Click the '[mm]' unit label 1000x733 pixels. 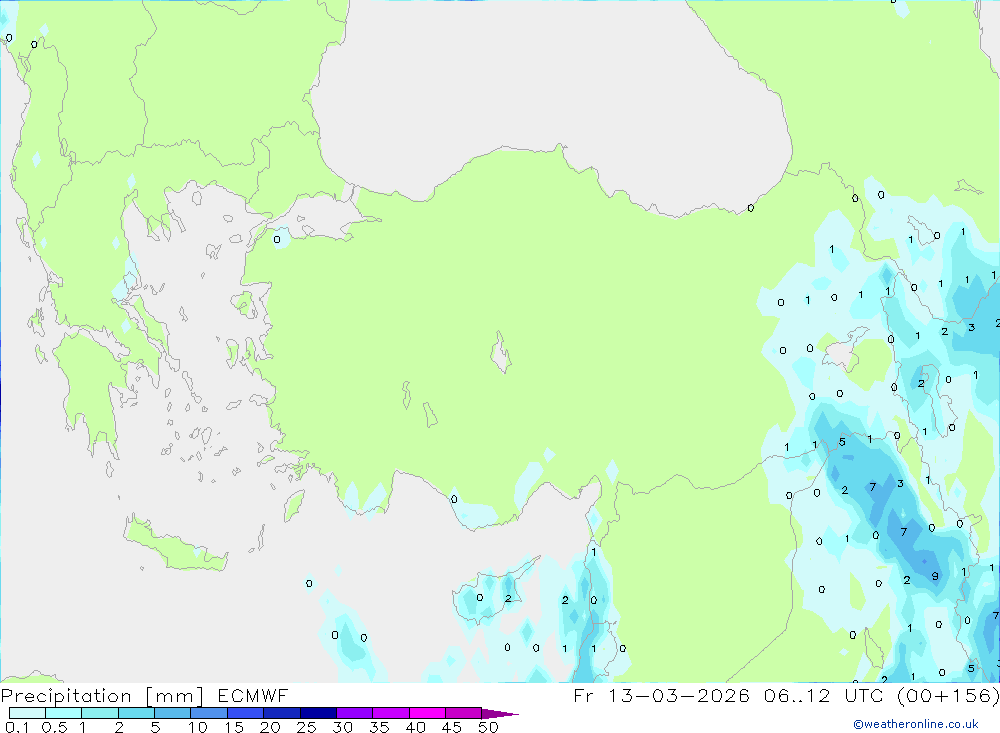(x=175, y=696)
